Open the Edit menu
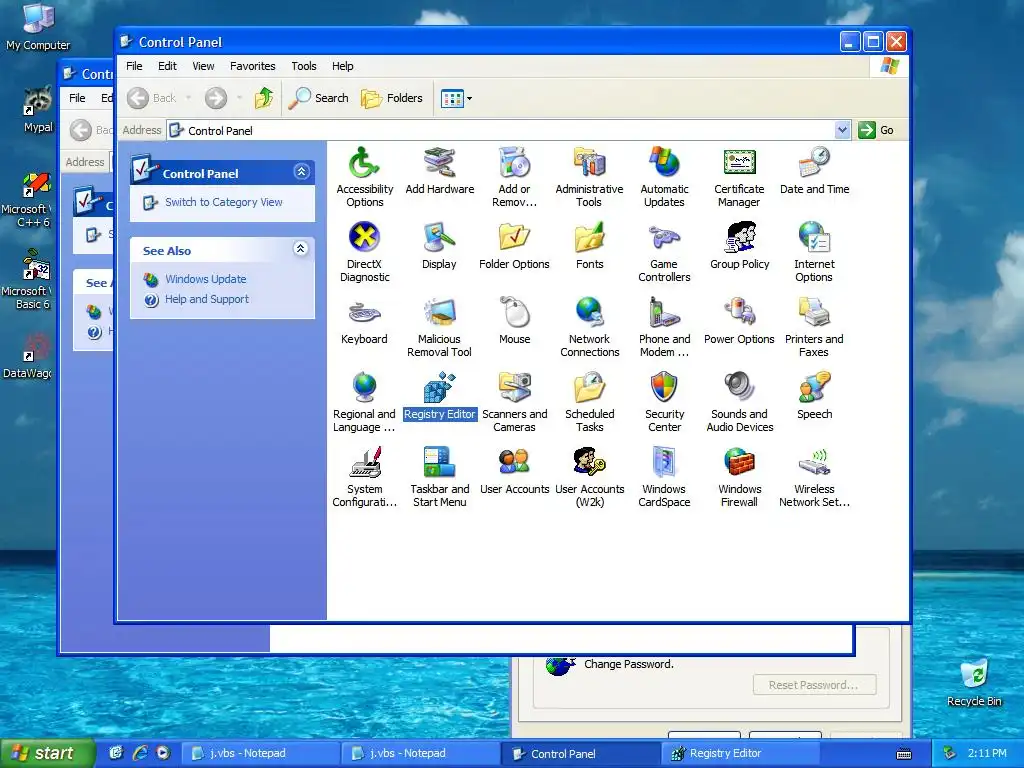Viewport: 1024px width, 768px height. [167, 66]
